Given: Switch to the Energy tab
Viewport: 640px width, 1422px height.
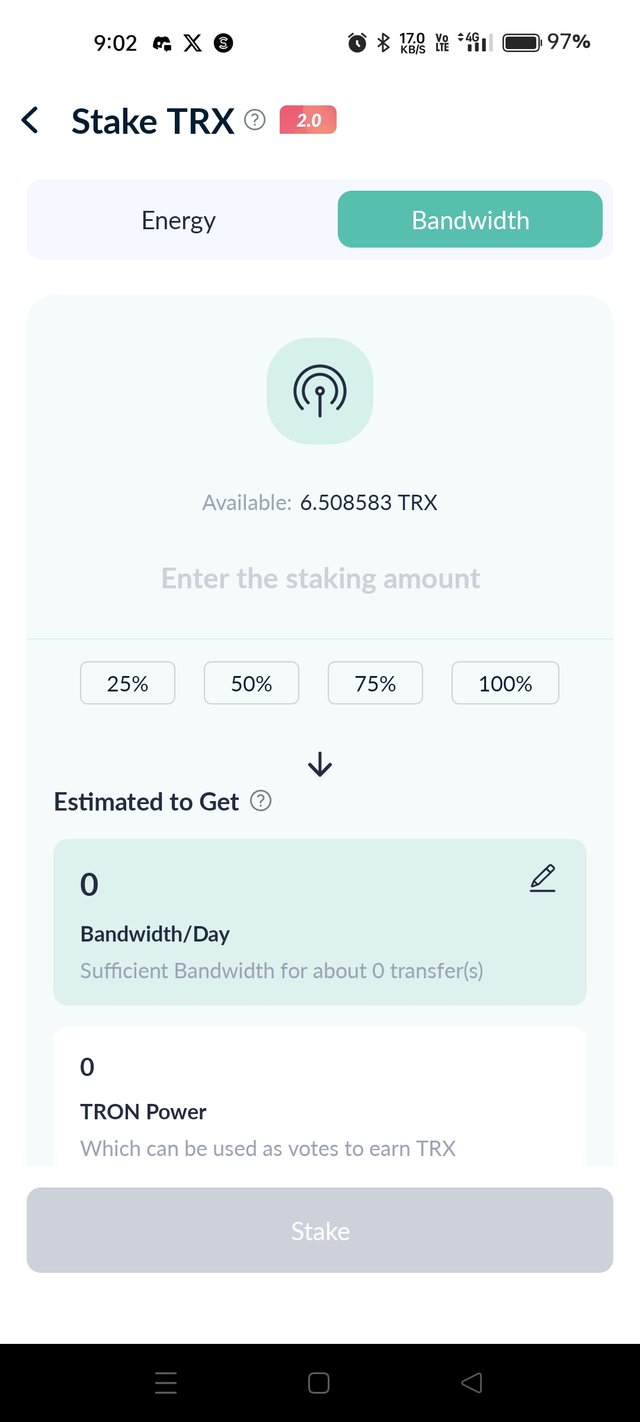Looking at the screenshot, I should 179,220.
